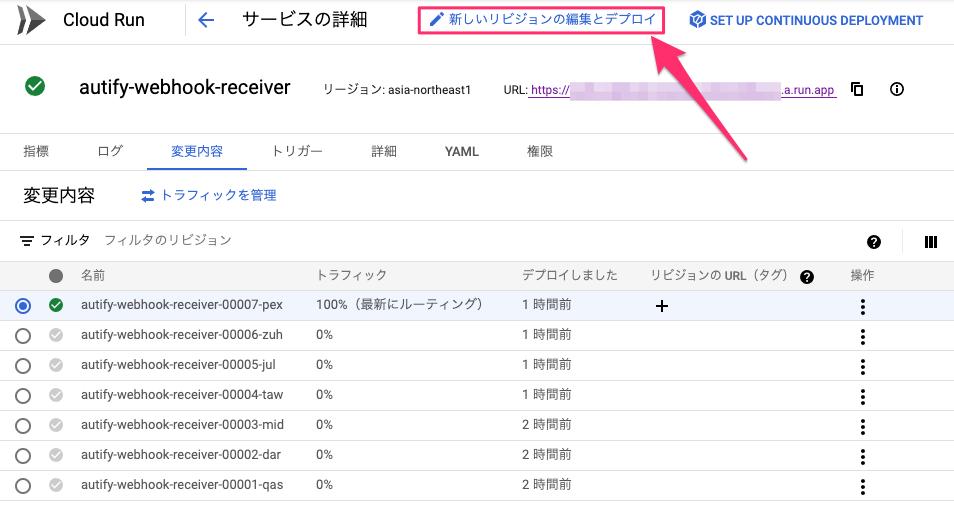Click grey status check of 00004-taw
This screenshot has height=511, width=954.
56,395
